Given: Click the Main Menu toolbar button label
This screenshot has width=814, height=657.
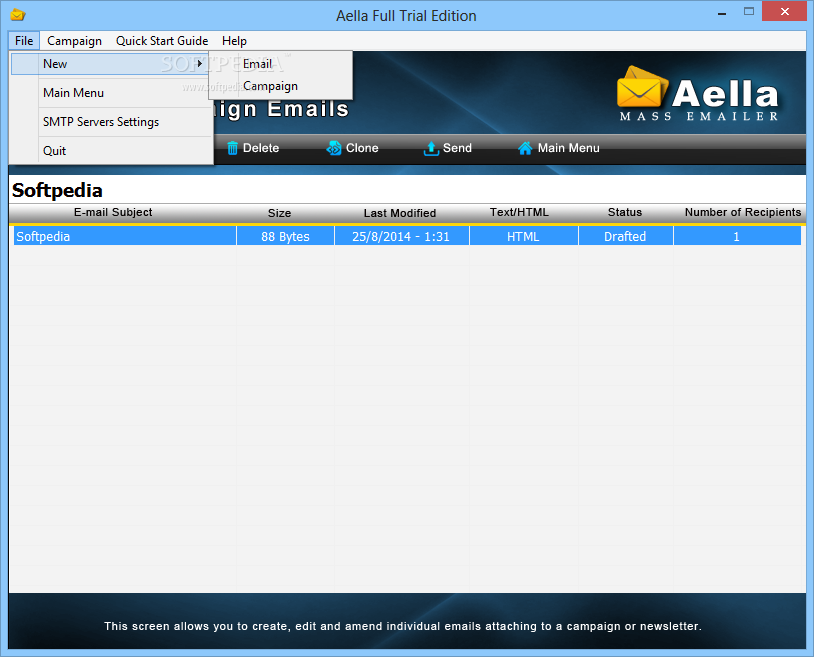Looking at the screenshot, I should (x=568, y=148).
